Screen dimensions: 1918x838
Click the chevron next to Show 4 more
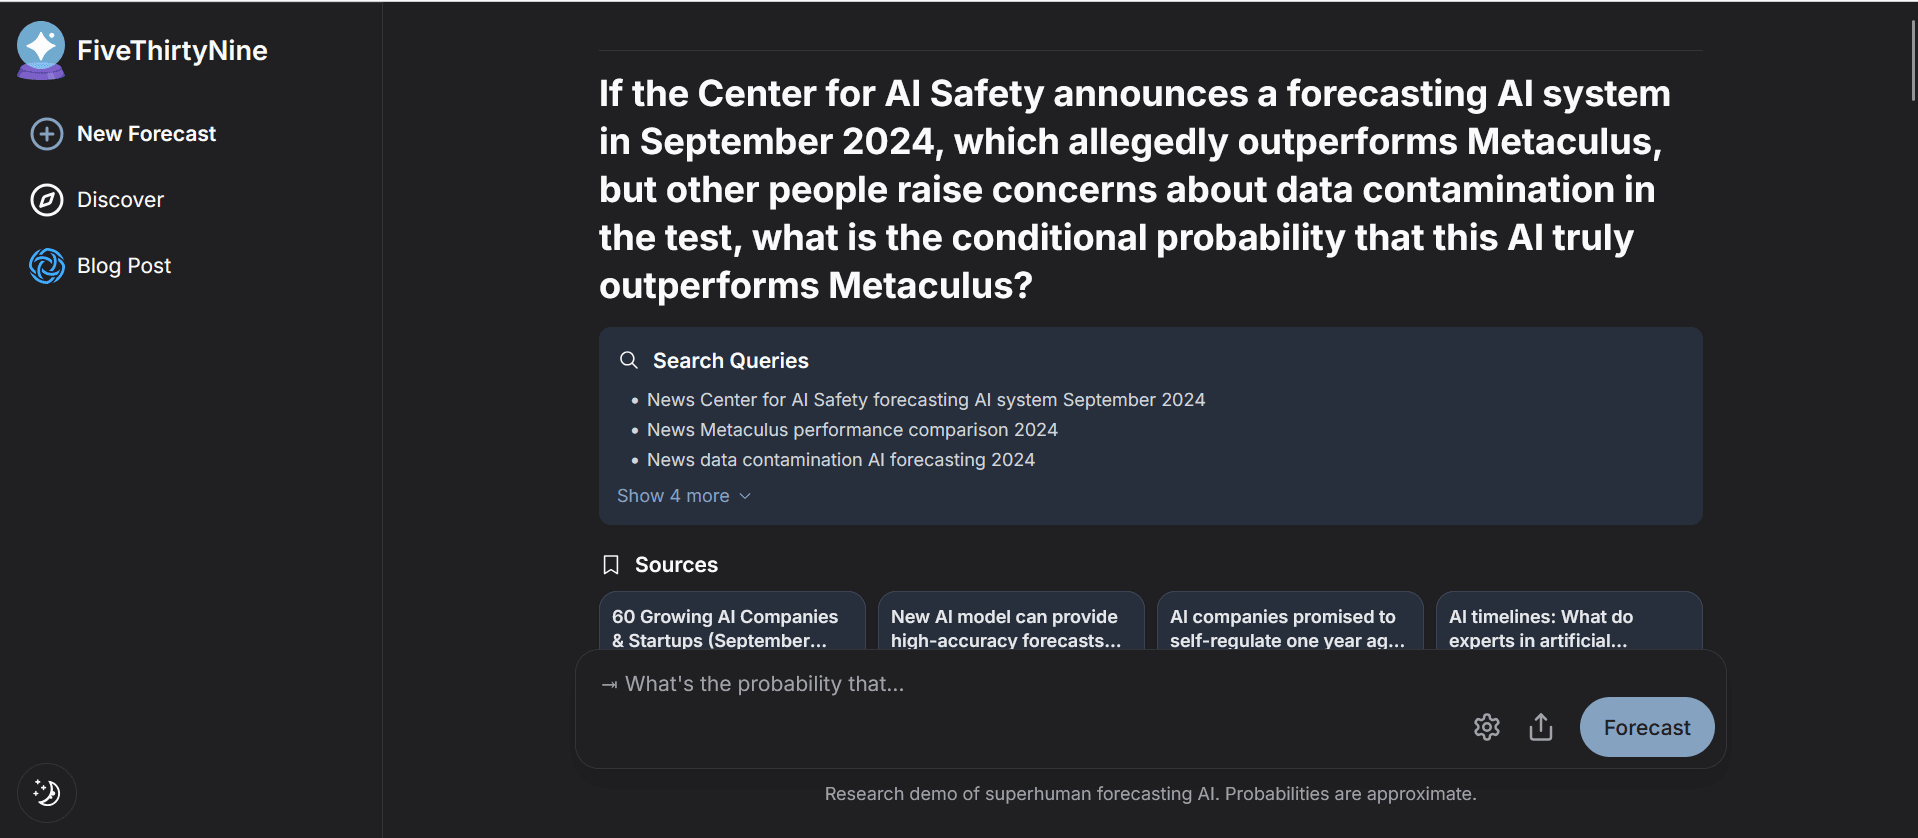(x=745, y=496)
